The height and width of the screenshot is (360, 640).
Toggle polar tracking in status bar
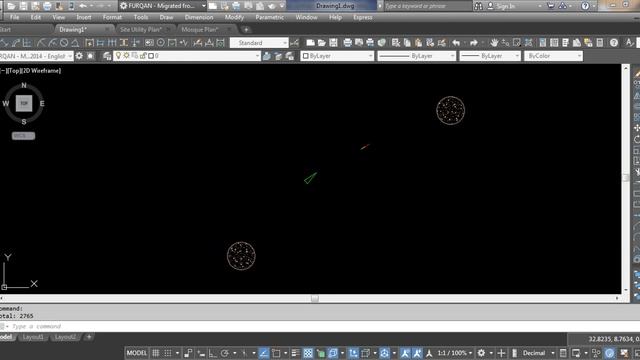pyautogui.click(x=224, y=353)
